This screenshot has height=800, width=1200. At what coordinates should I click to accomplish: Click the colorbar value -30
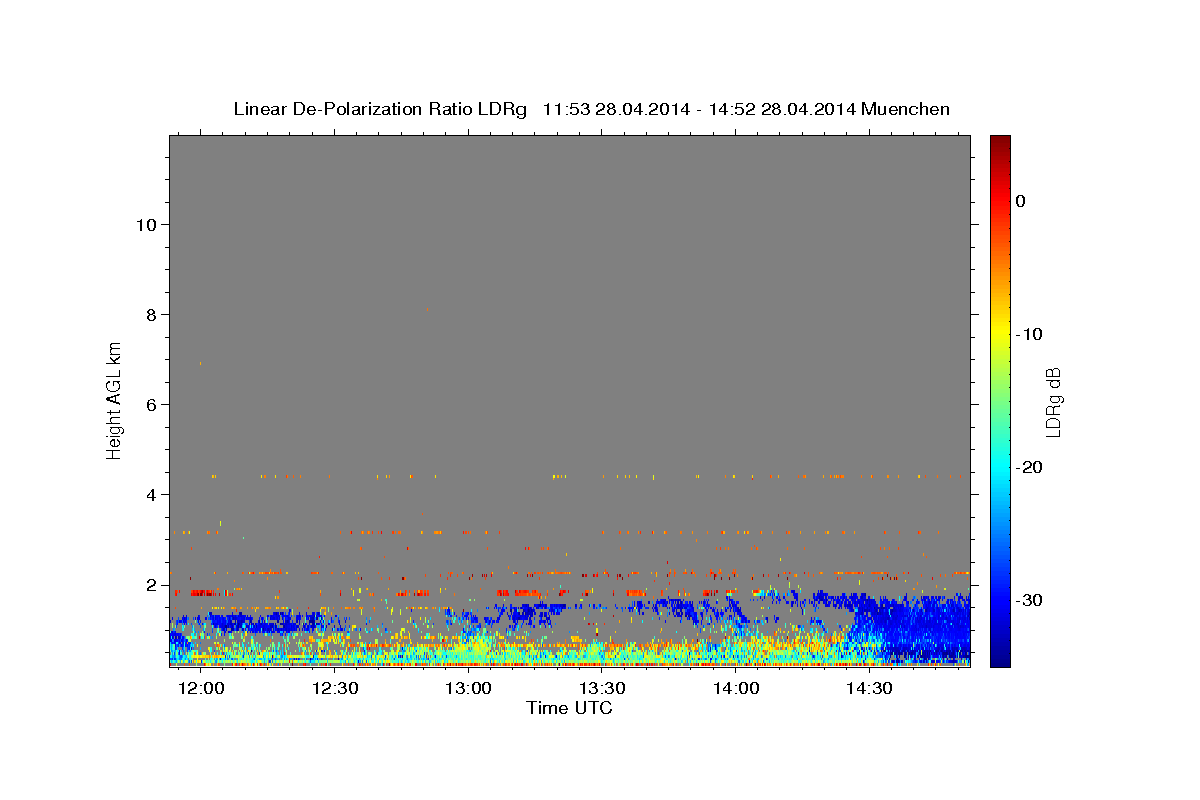(x=1029, y=600)
